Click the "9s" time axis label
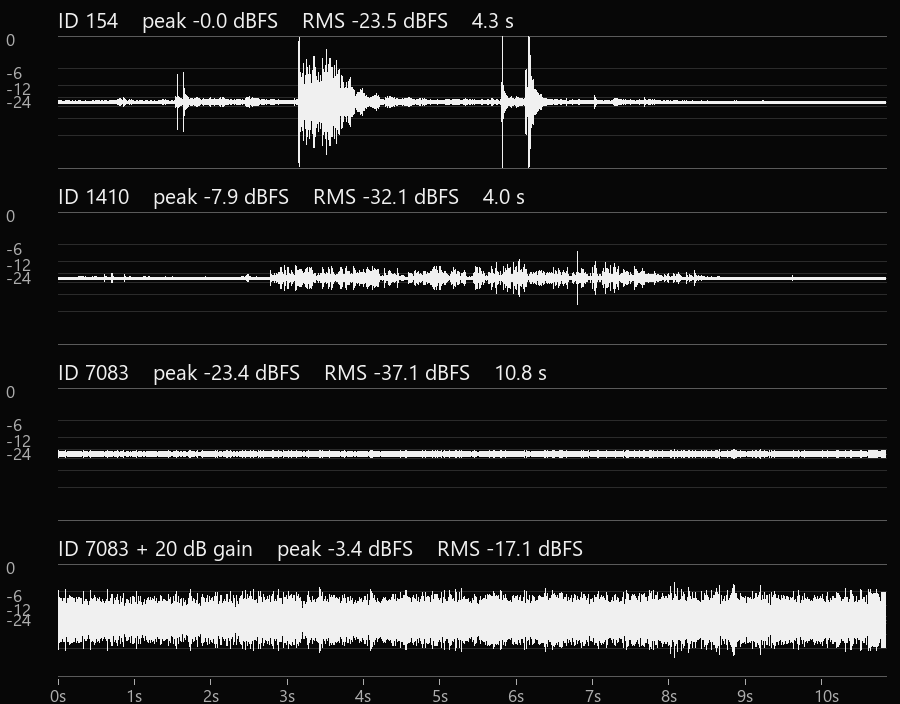 tap(745, 696)
